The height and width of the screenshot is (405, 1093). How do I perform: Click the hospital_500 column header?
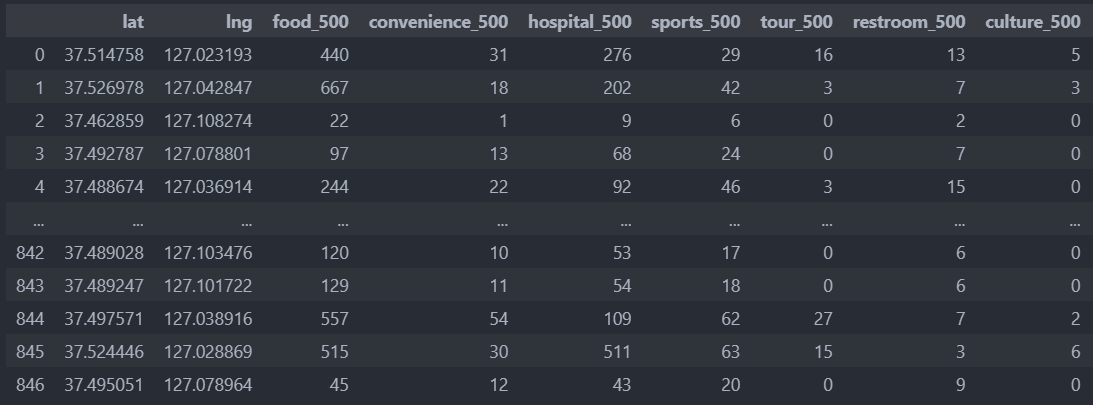click(580, 22)
